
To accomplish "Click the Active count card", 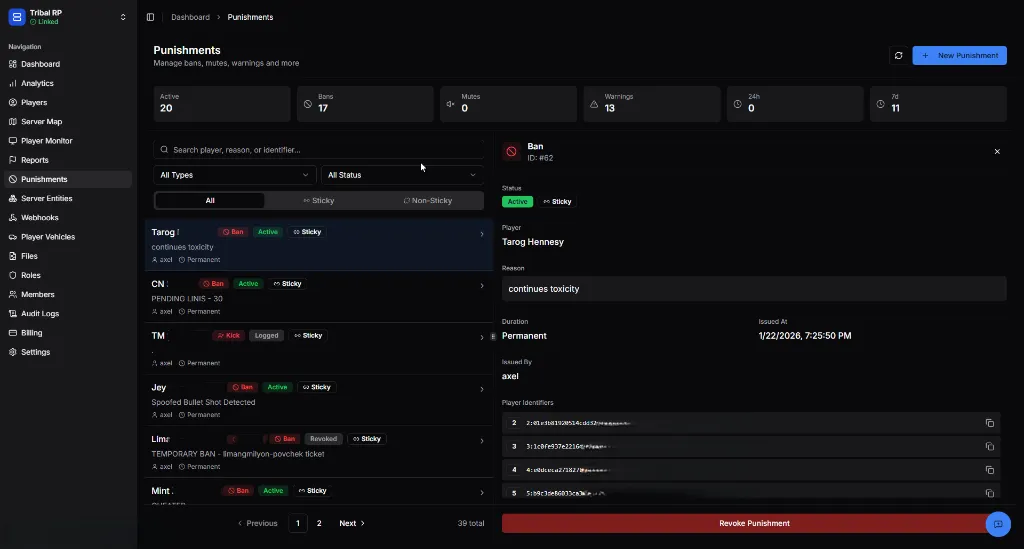I will tap(222, 104).
